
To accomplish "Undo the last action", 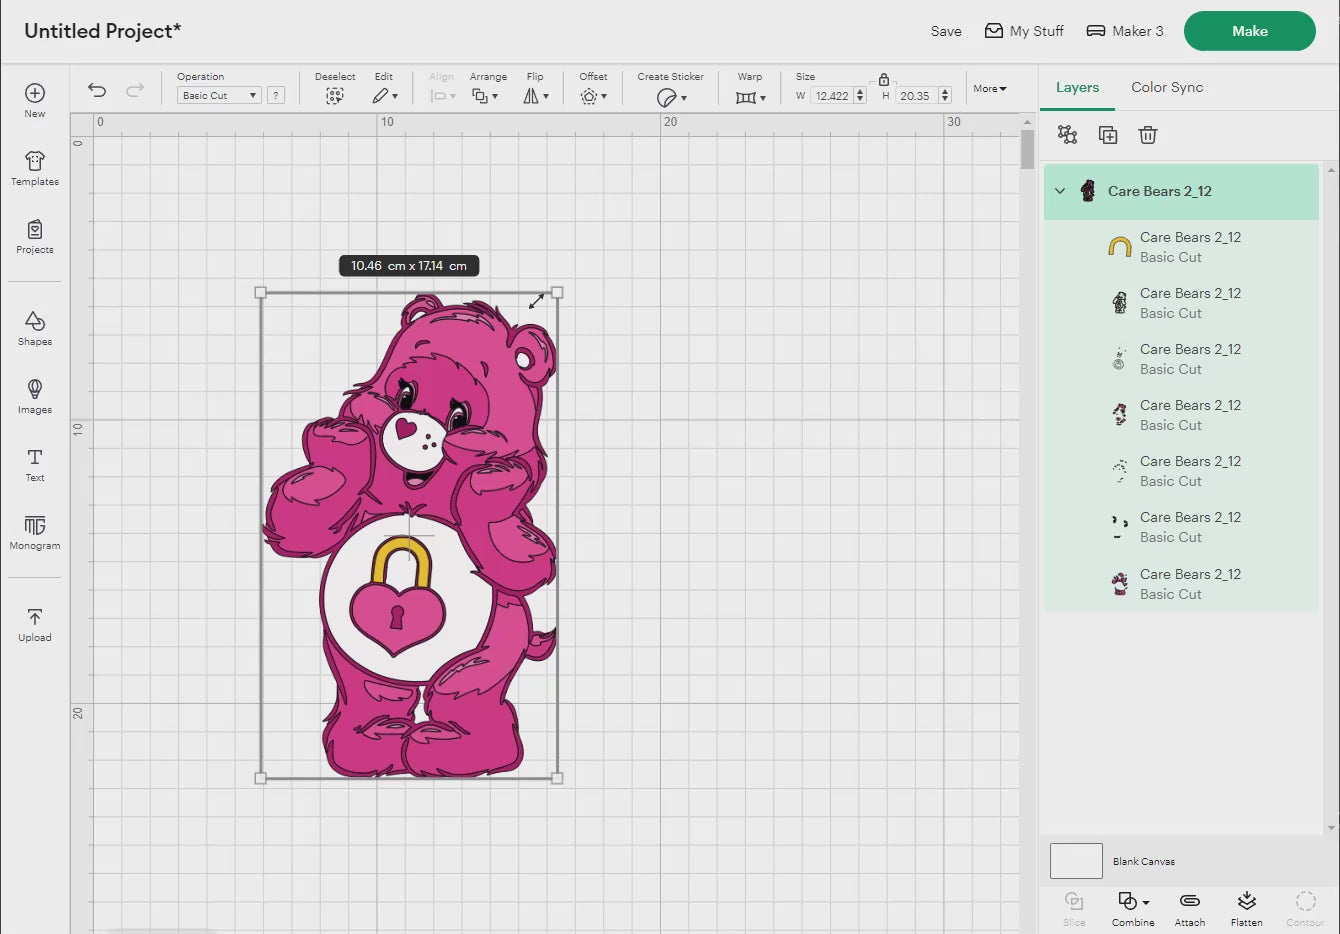I will coord(97,90).
